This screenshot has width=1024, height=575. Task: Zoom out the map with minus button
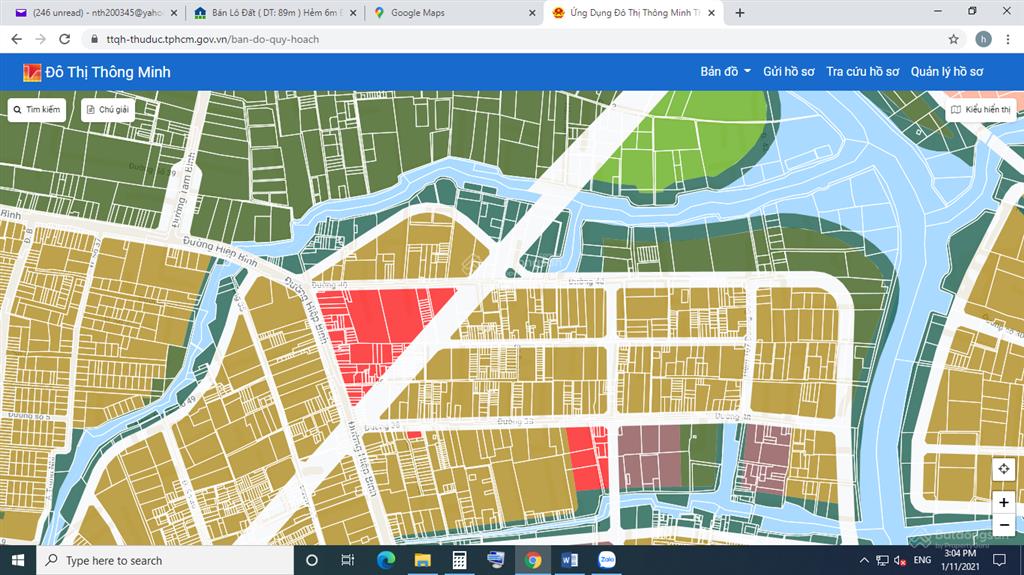click(1004, 525)
